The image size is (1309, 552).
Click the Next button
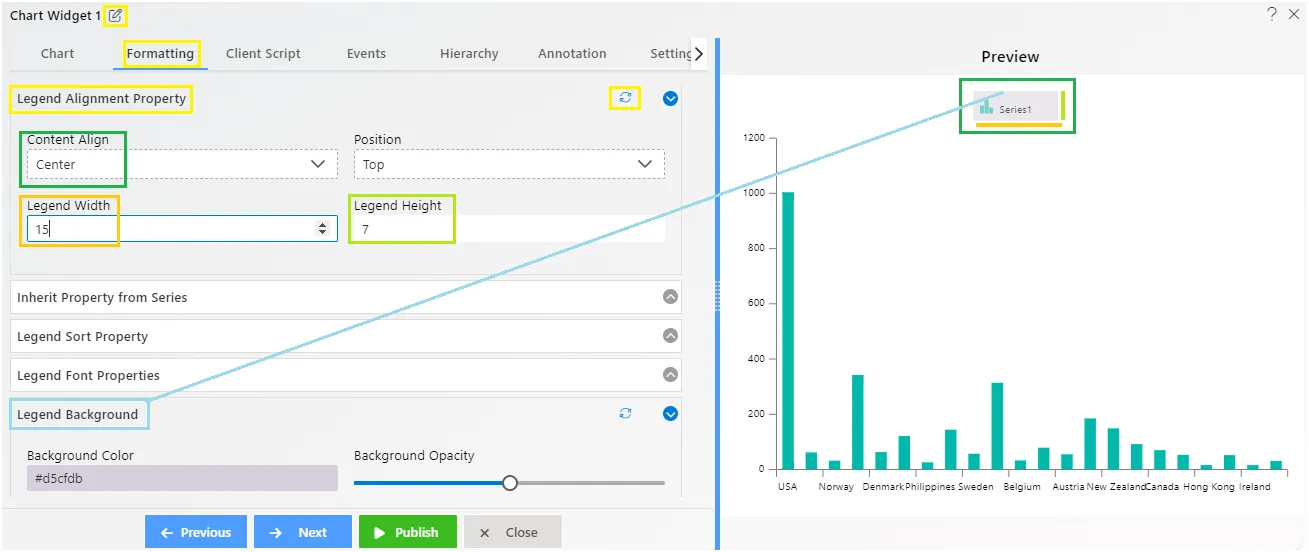[x=303, y=532]
